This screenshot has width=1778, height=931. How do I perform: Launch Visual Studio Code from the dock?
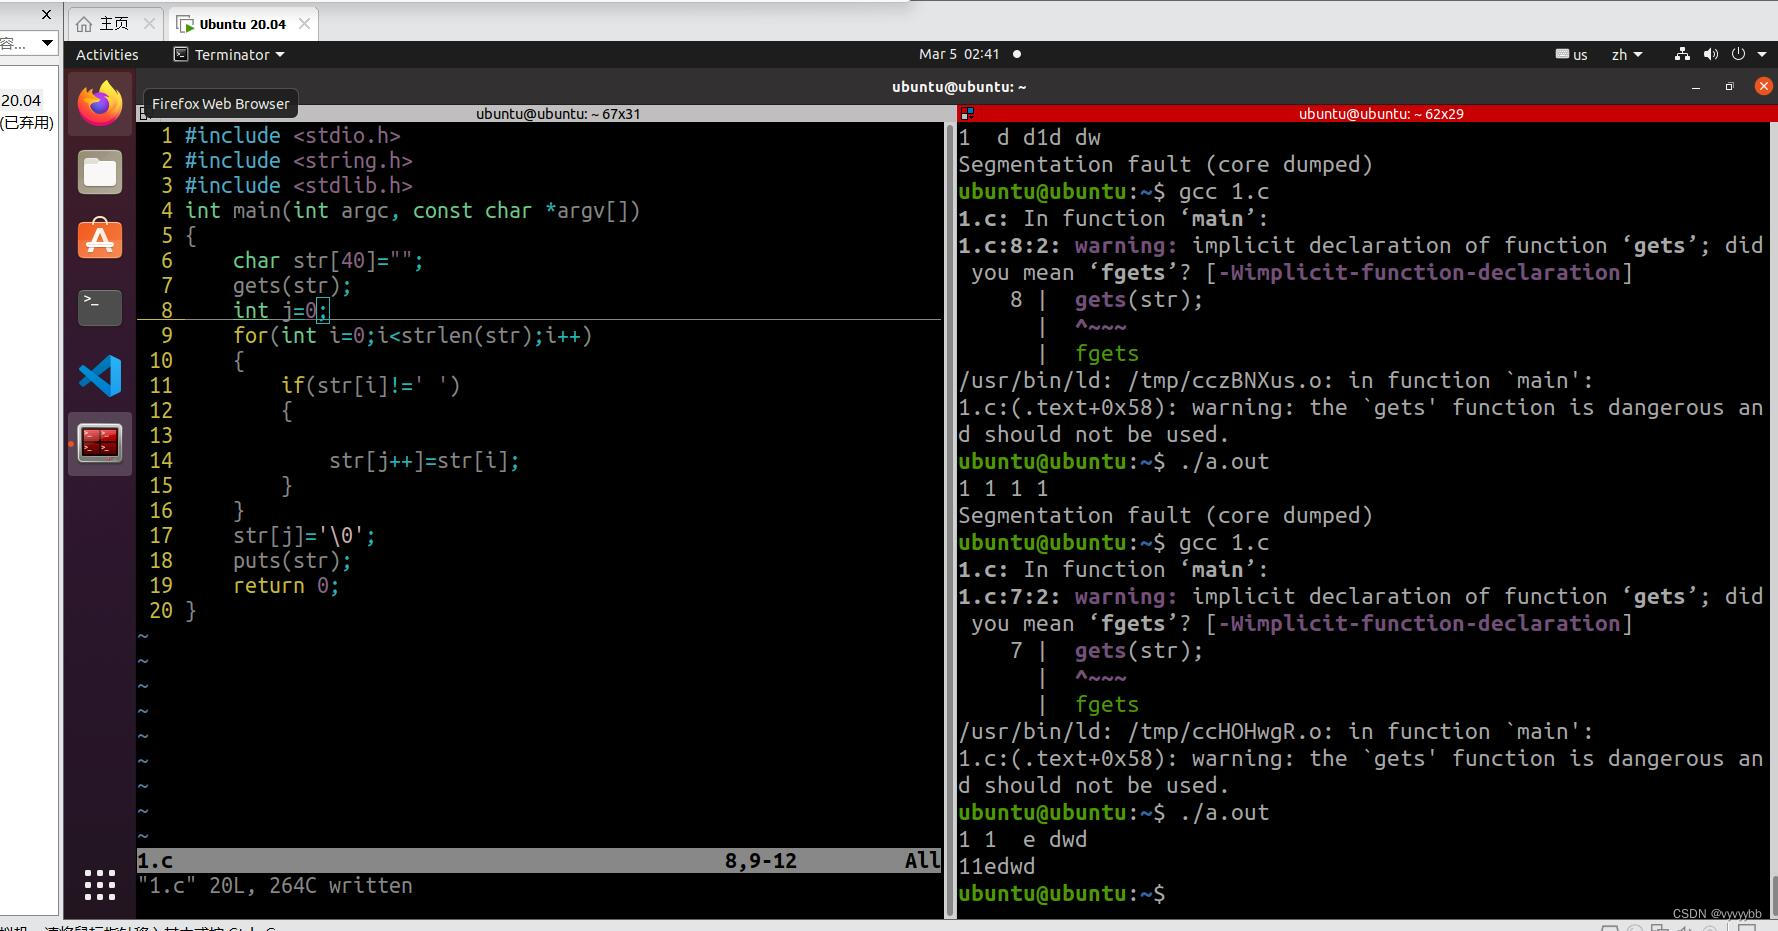(x=99, y=376)
